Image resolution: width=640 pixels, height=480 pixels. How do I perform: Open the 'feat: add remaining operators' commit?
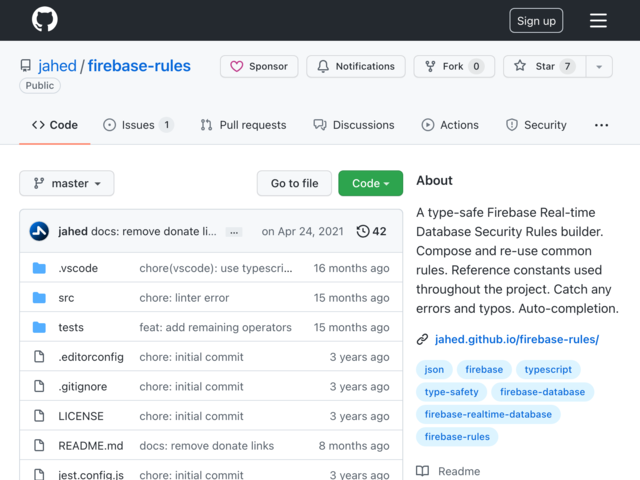(x=216, y=327)
